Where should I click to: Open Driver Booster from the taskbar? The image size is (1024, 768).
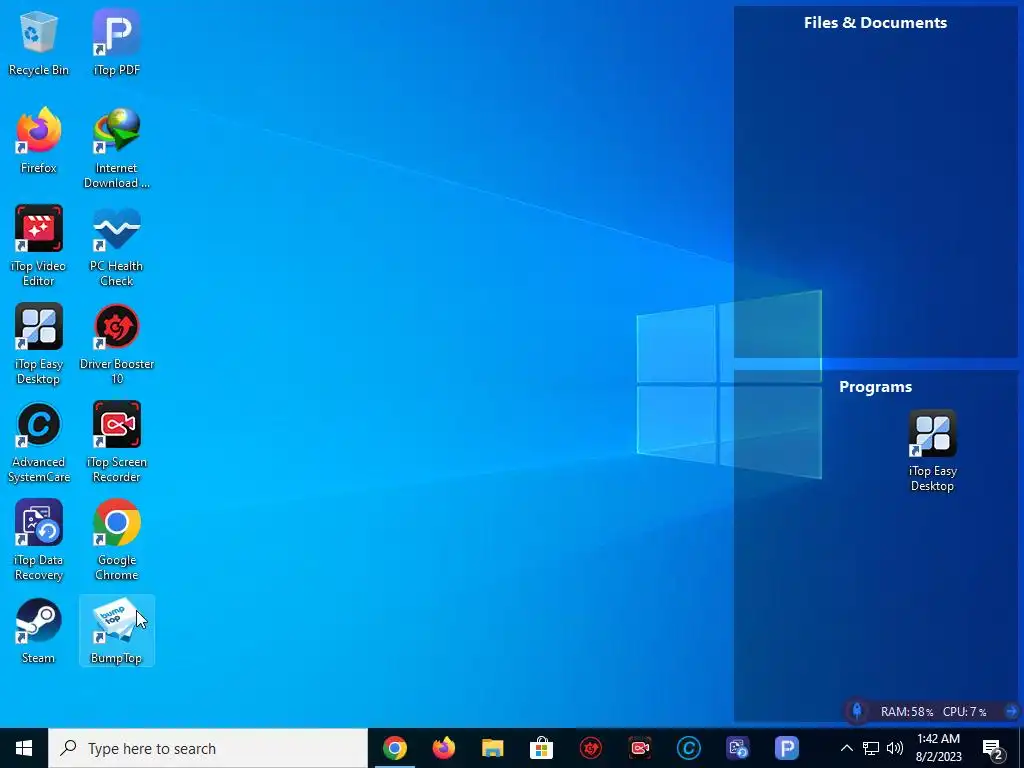click(x=591, y=748)
